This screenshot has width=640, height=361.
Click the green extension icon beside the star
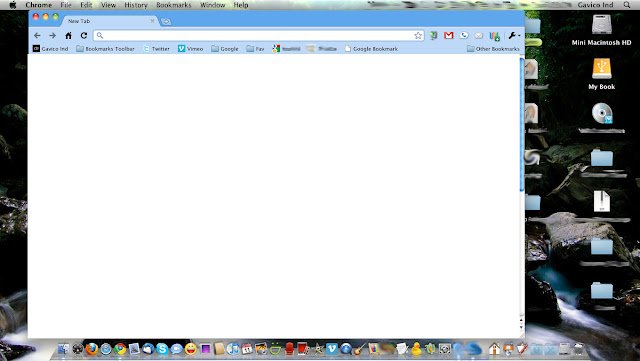(433, 36)
